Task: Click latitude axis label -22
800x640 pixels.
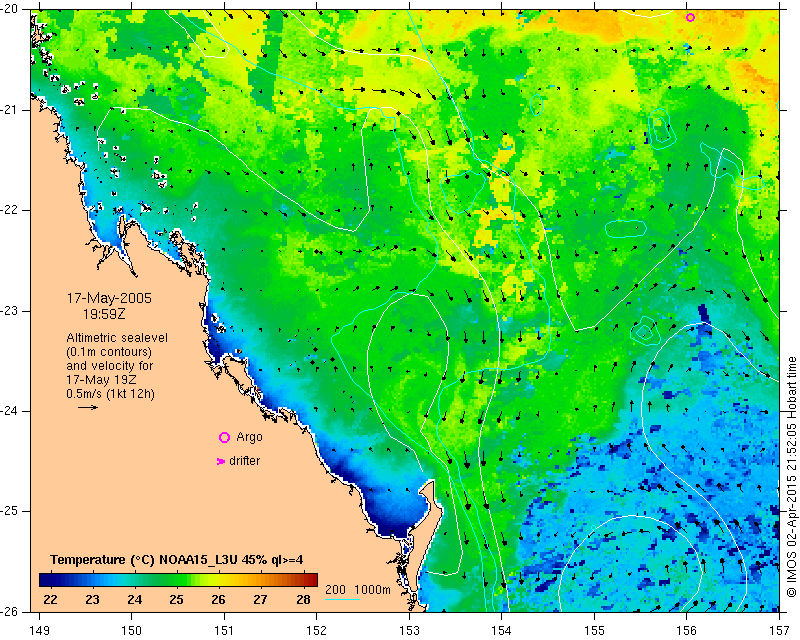Action: coord(10,210)
